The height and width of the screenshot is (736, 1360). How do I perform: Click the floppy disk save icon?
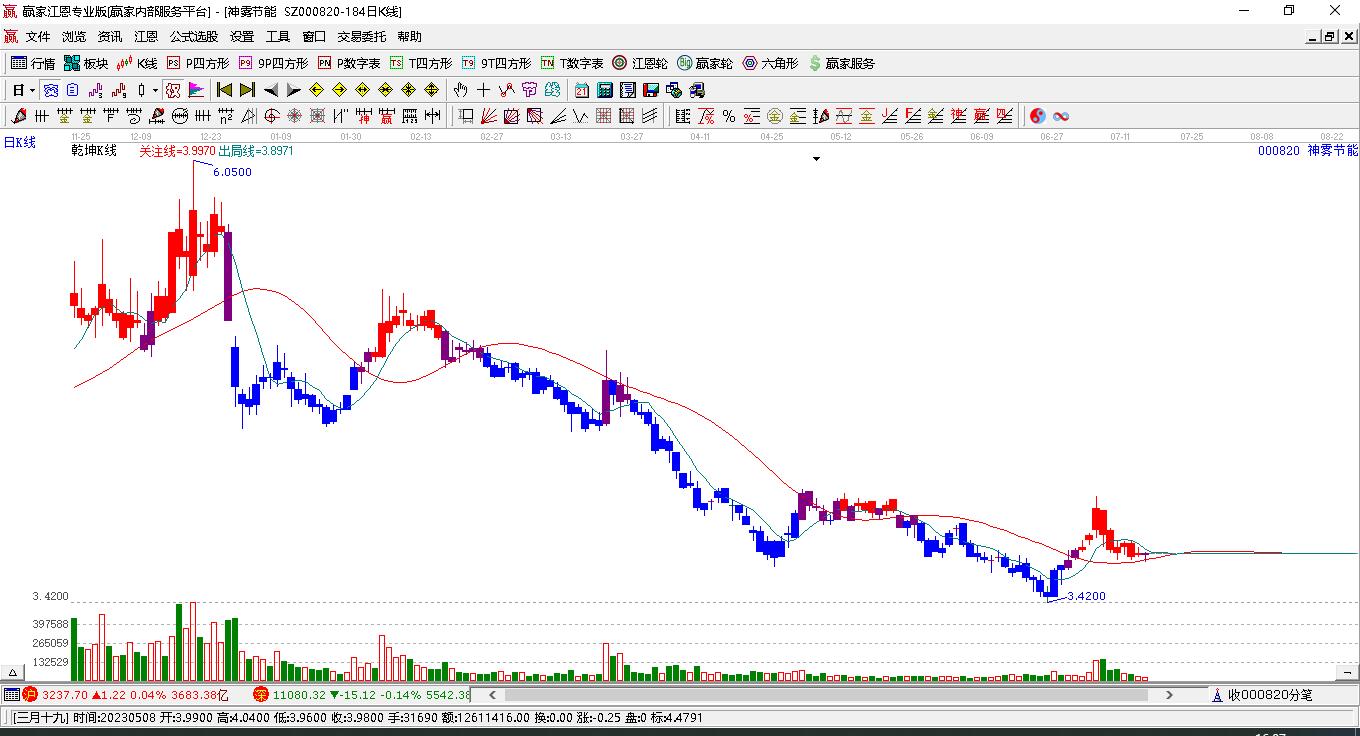coord(651,90)
